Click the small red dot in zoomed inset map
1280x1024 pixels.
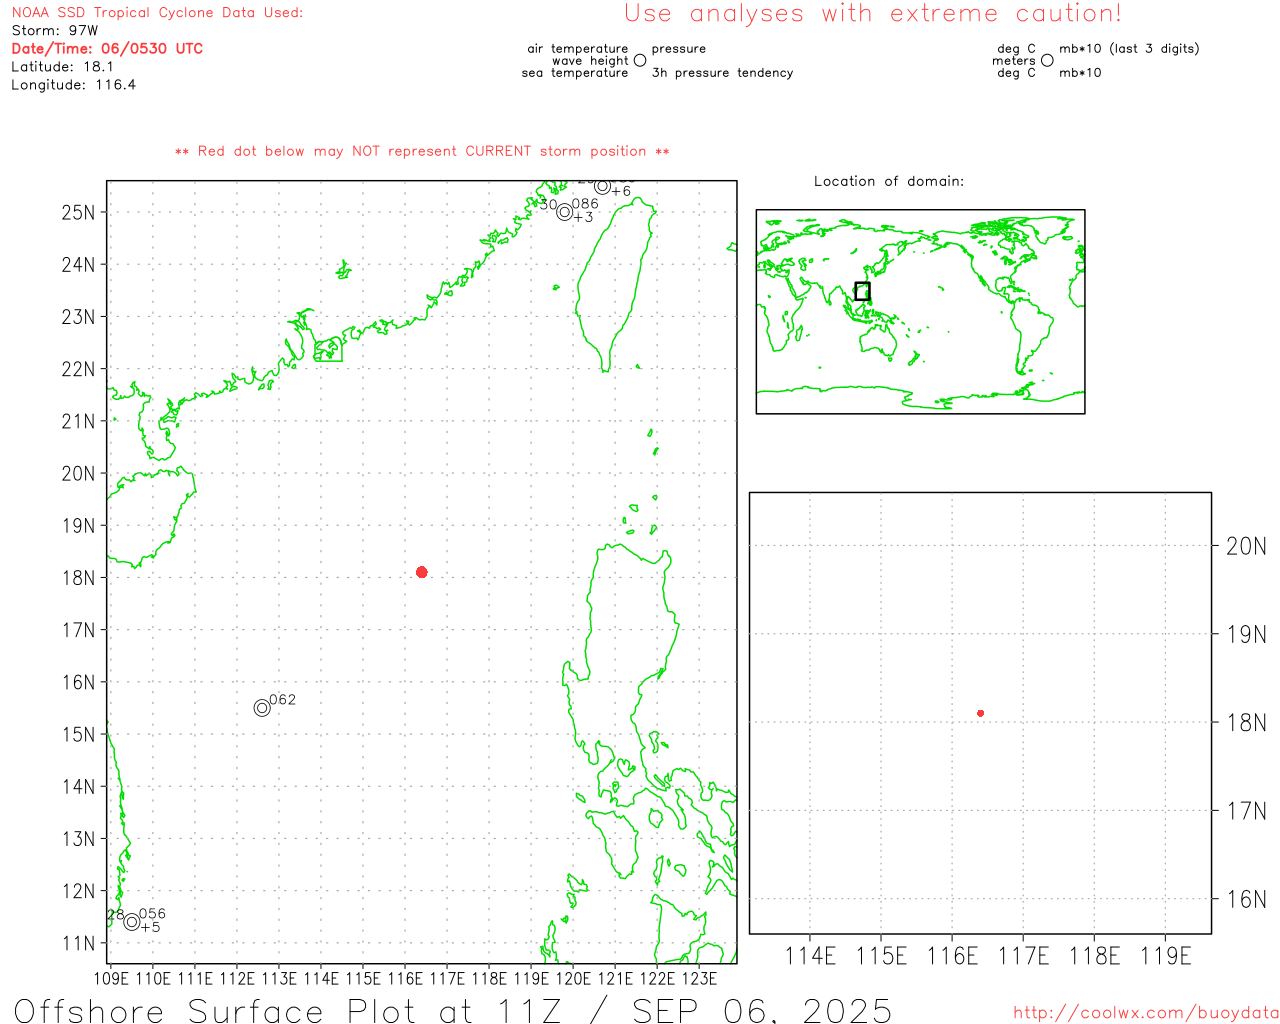(x=981, y=713)
